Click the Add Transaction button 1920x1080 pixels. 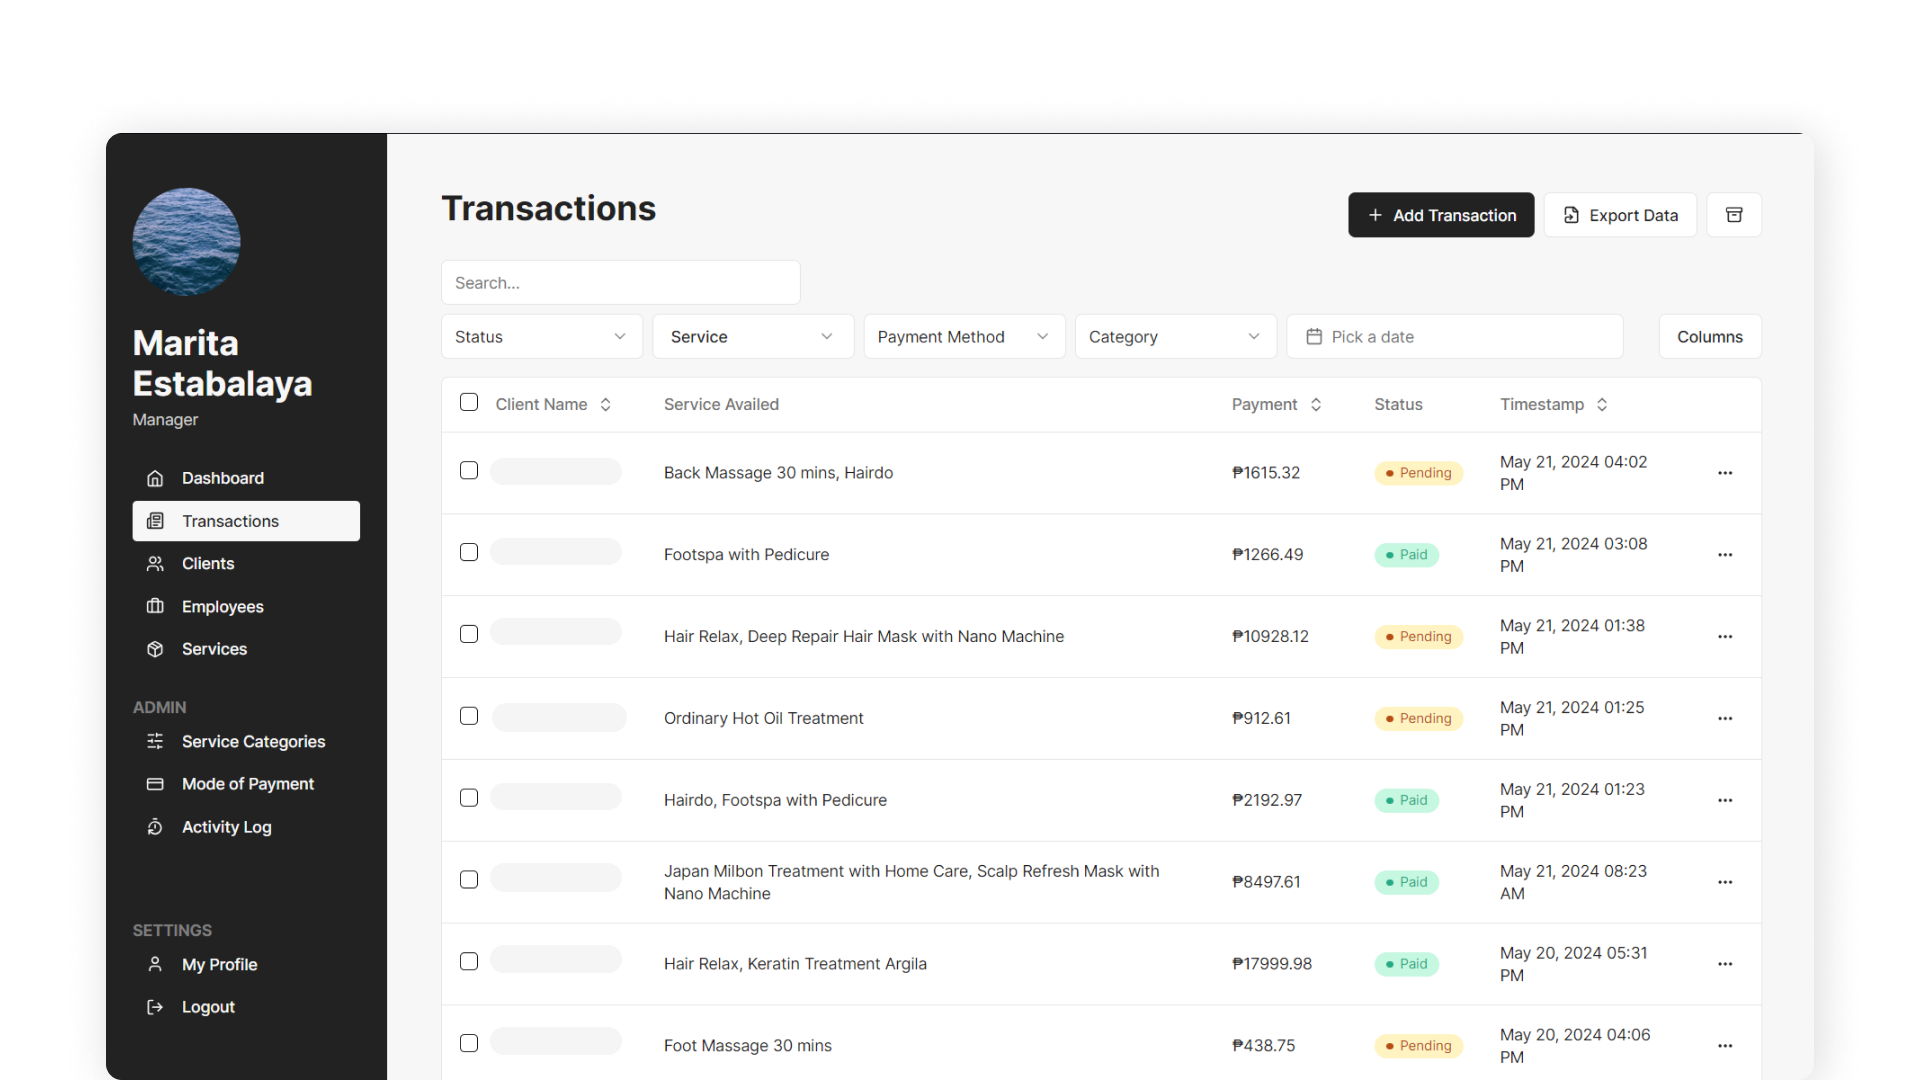click(x=1440, y=215)
